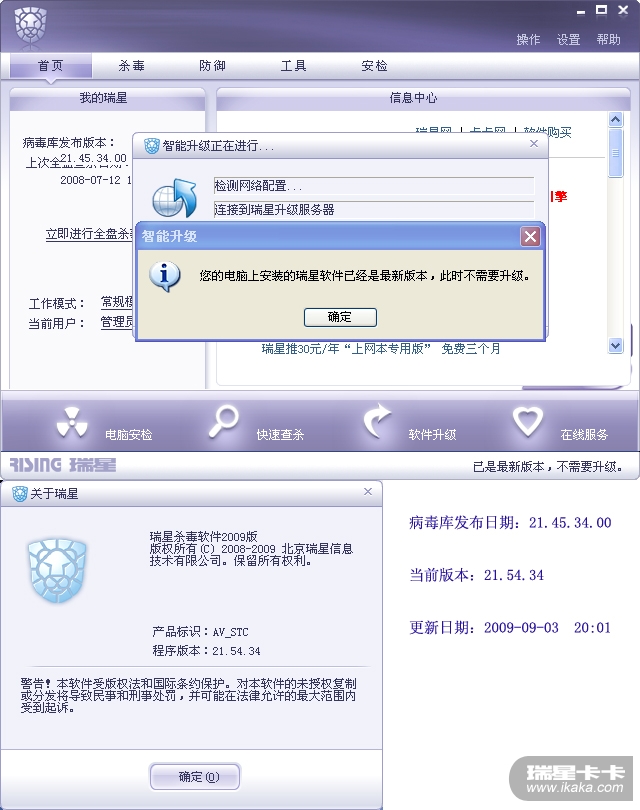
Task: Close the 智能升级 message box
Action: (x=530, y=237)
